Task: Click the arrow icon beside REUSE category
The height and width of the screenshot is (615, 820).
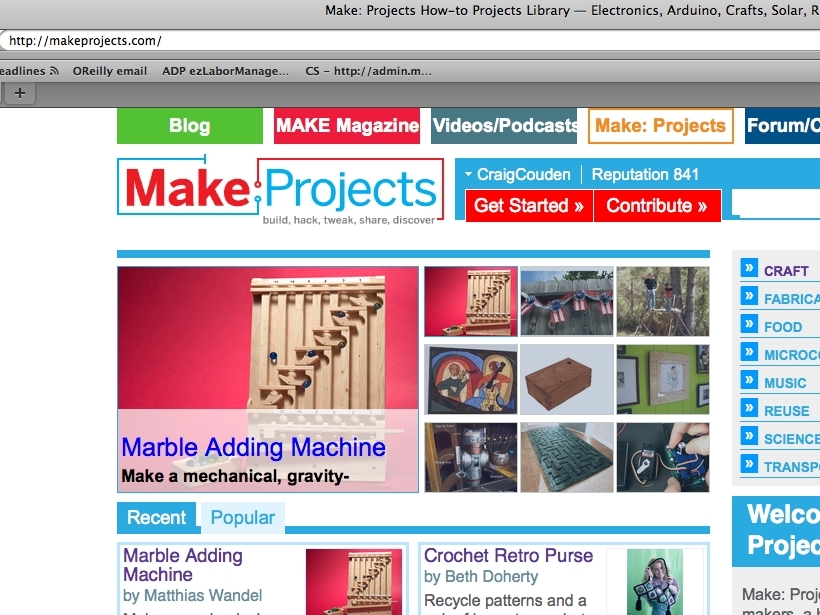Action: [x=749, y=408]
